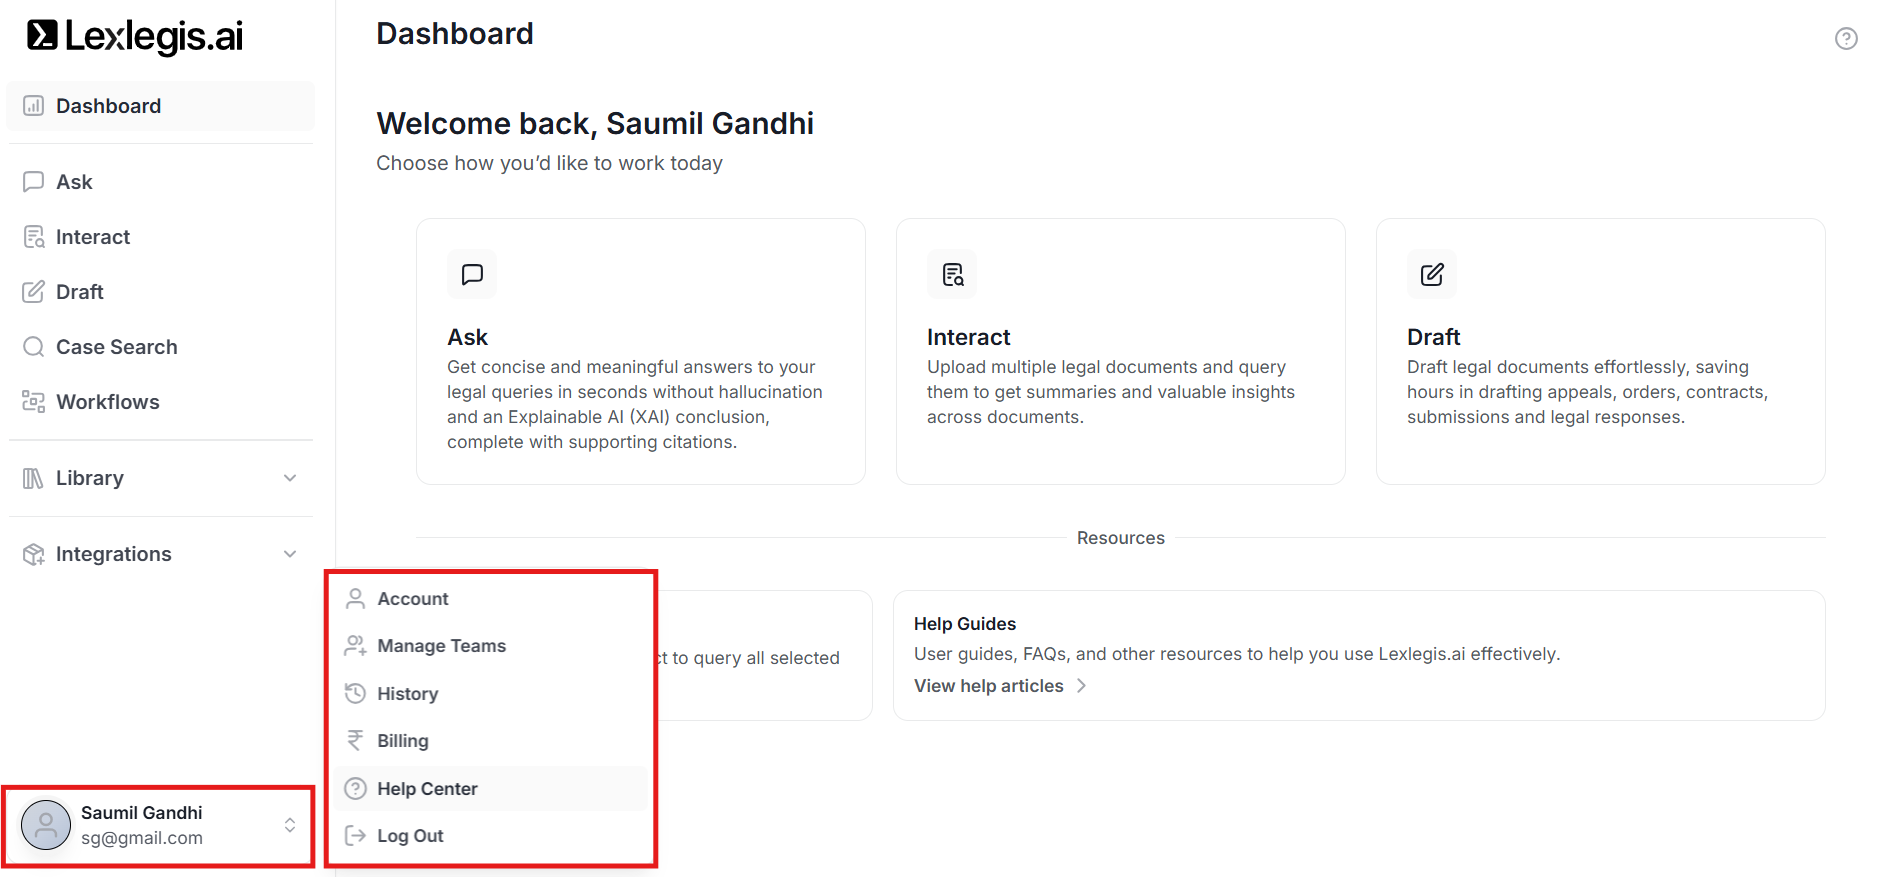Viewport: 1877px width, 877px height.
Task: Click the user avatar icon
Action: [46, 825]
